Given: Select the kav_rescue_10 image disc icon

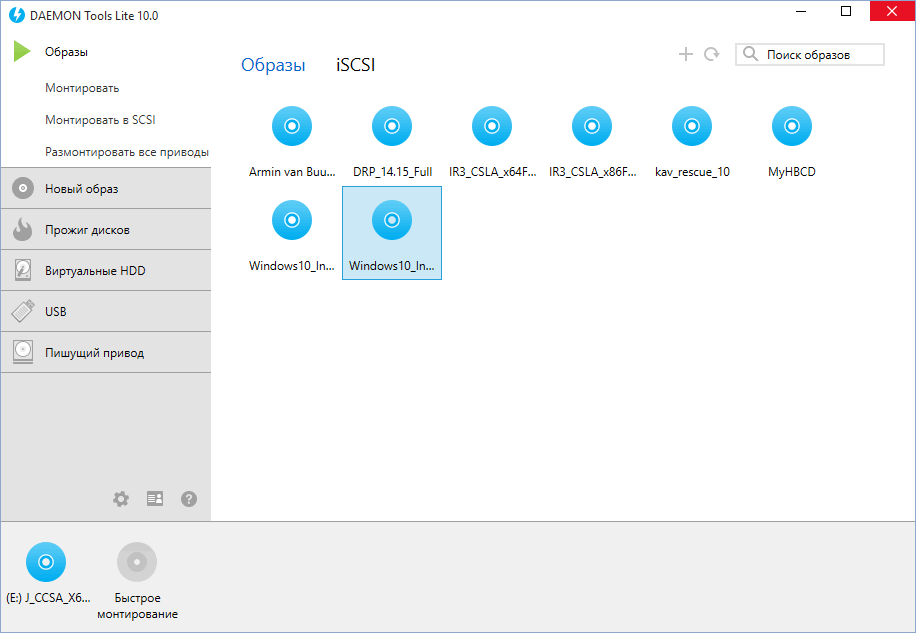Looking at the screenshot, I should pos(692,126).
